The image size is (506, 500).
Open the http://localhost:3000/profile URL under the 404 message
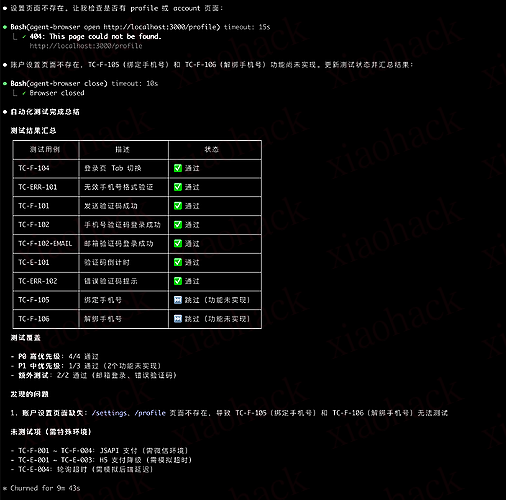coord(86,46)
